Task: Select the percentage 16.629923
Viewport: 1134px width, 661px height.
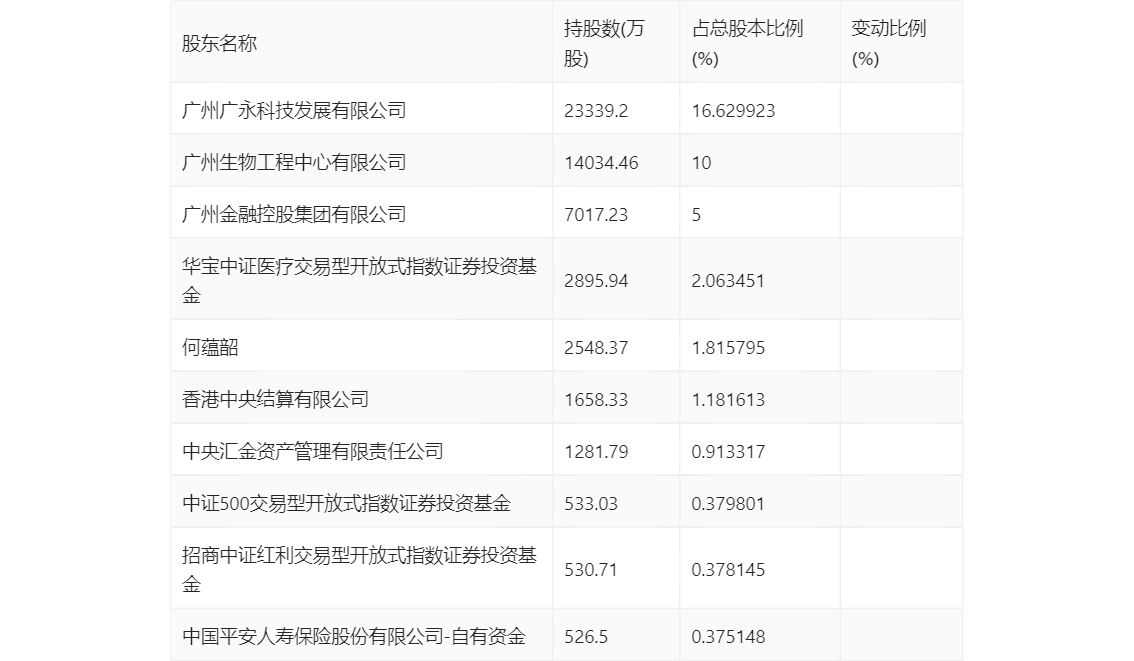Action: click(733, 111)
